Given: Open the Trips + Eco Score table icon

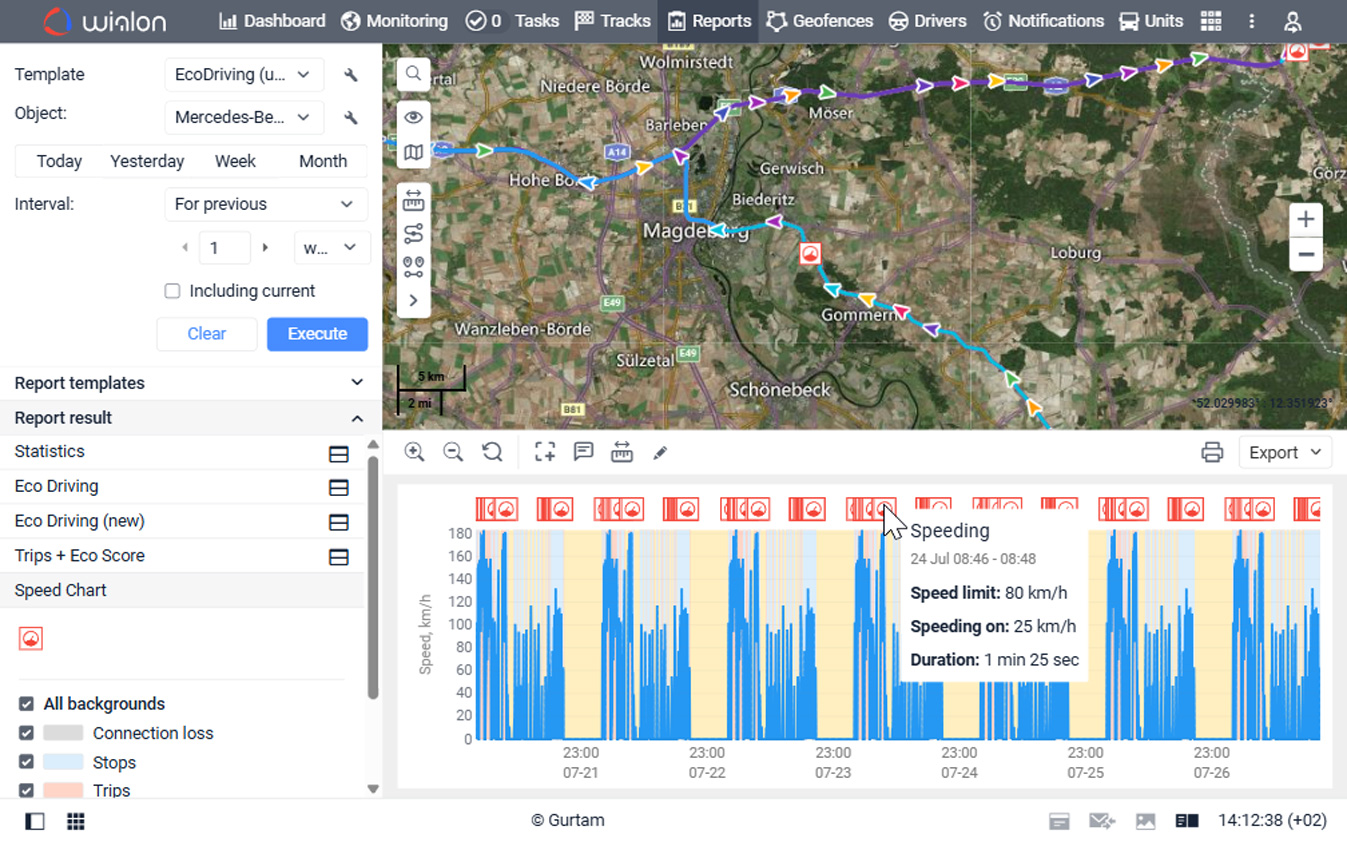Looking at the screenshot, I should tap(339, 557).
